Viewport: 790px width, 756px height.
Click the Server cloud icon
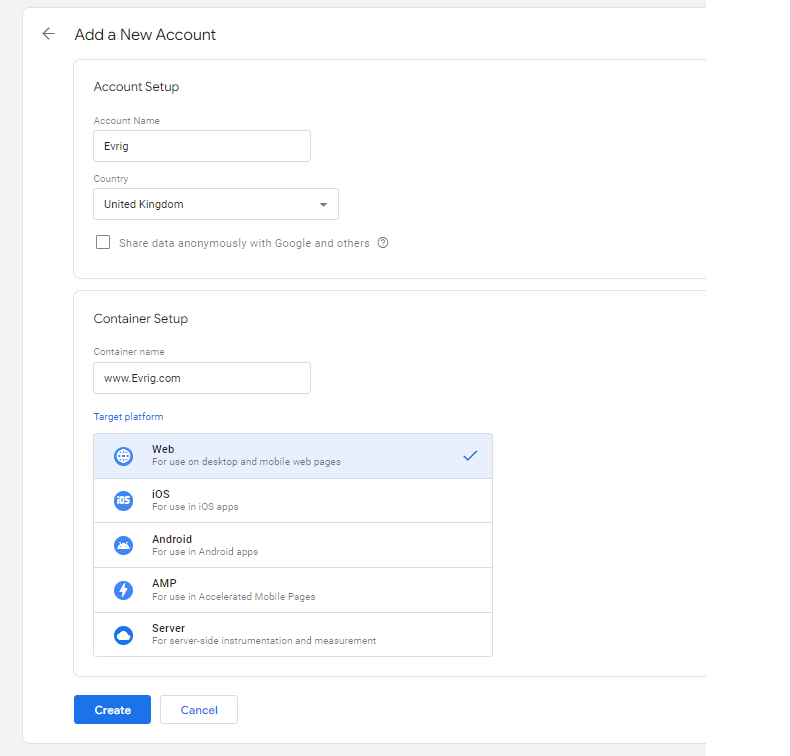click(x=123, y=635)
